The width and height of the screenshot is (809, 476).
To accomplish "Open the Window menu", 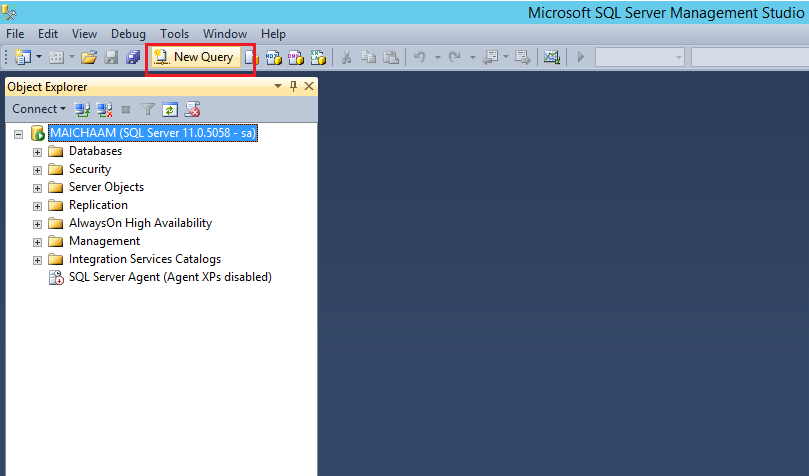I will (225, 34).
